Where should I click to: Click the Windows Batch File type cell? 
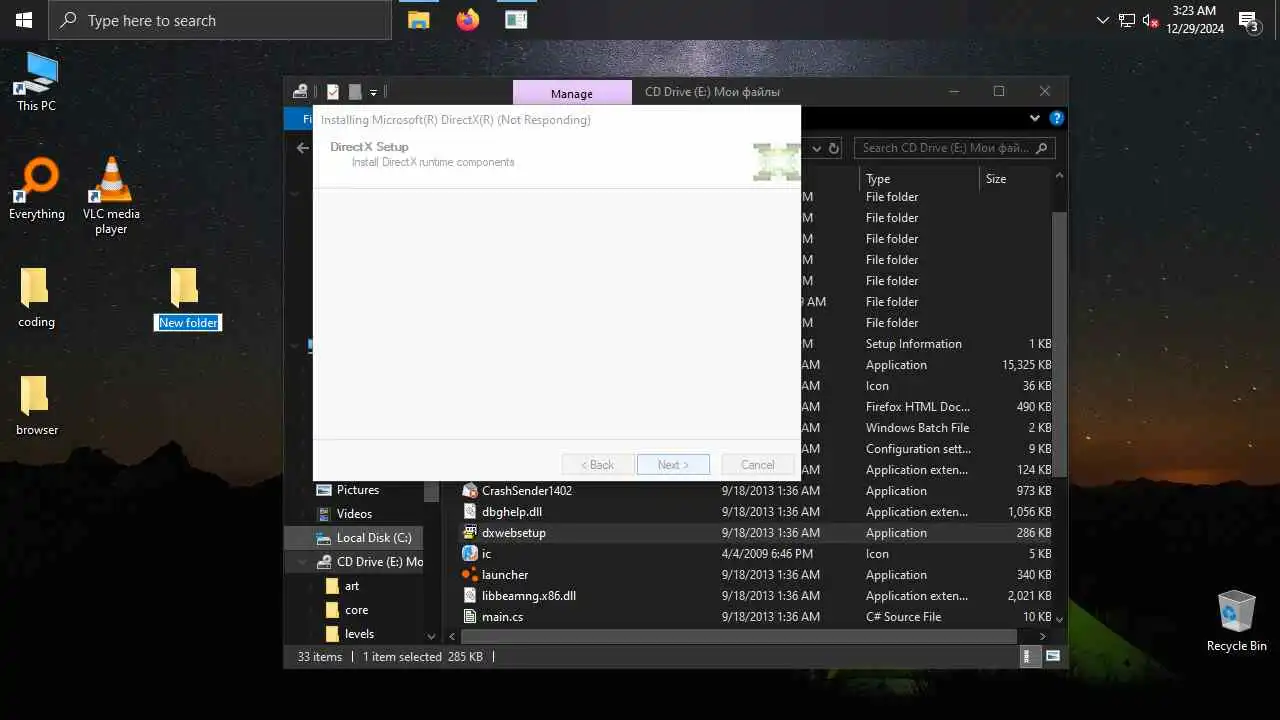pos(918,428)
